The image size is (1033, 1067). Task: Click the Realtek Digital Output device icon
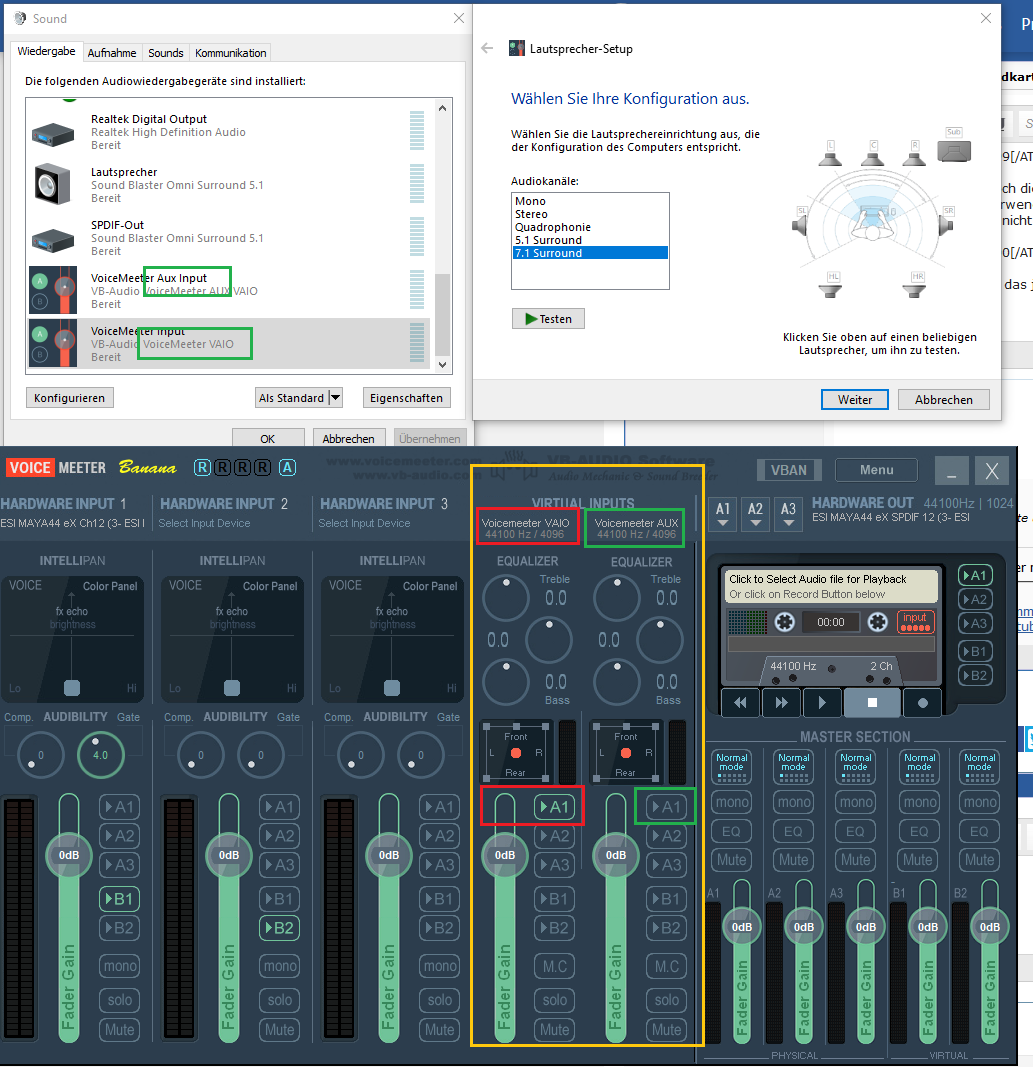[52, 133]
